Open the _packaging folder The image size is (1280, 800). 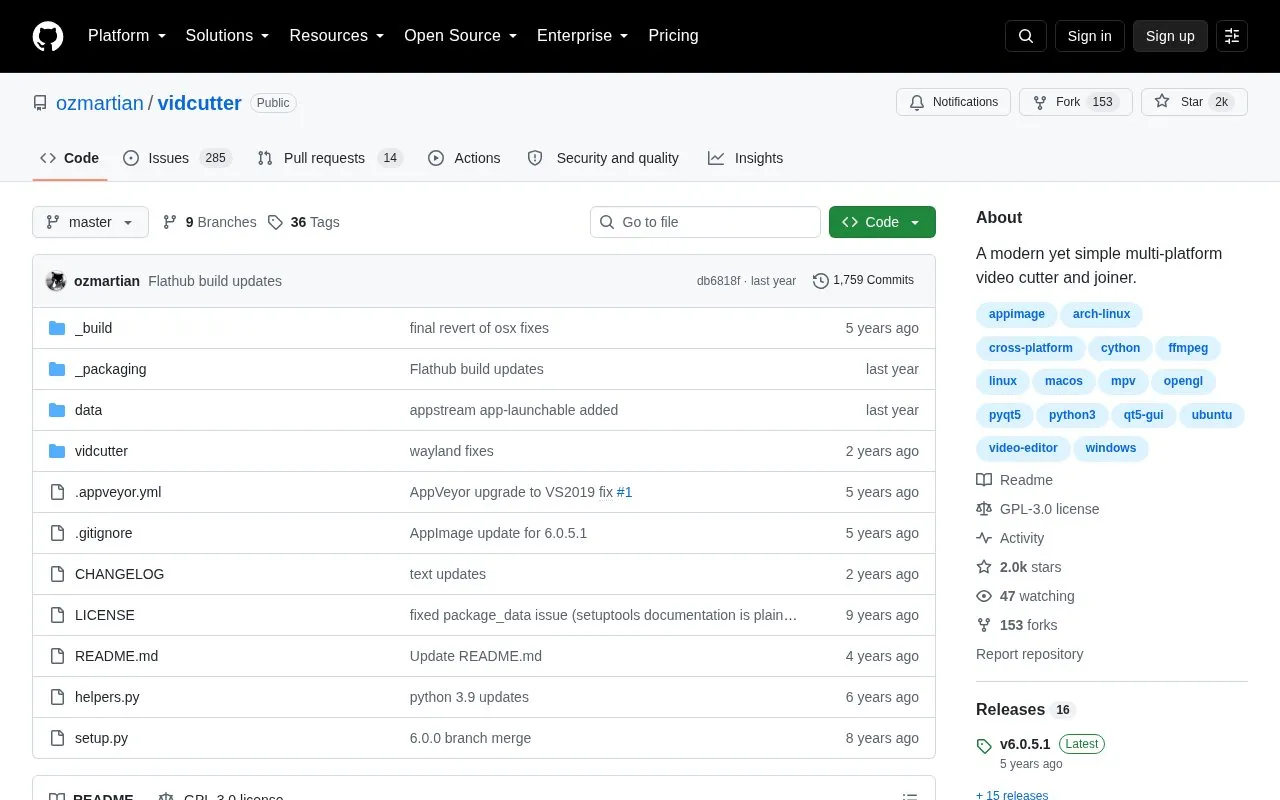point(110,369)
